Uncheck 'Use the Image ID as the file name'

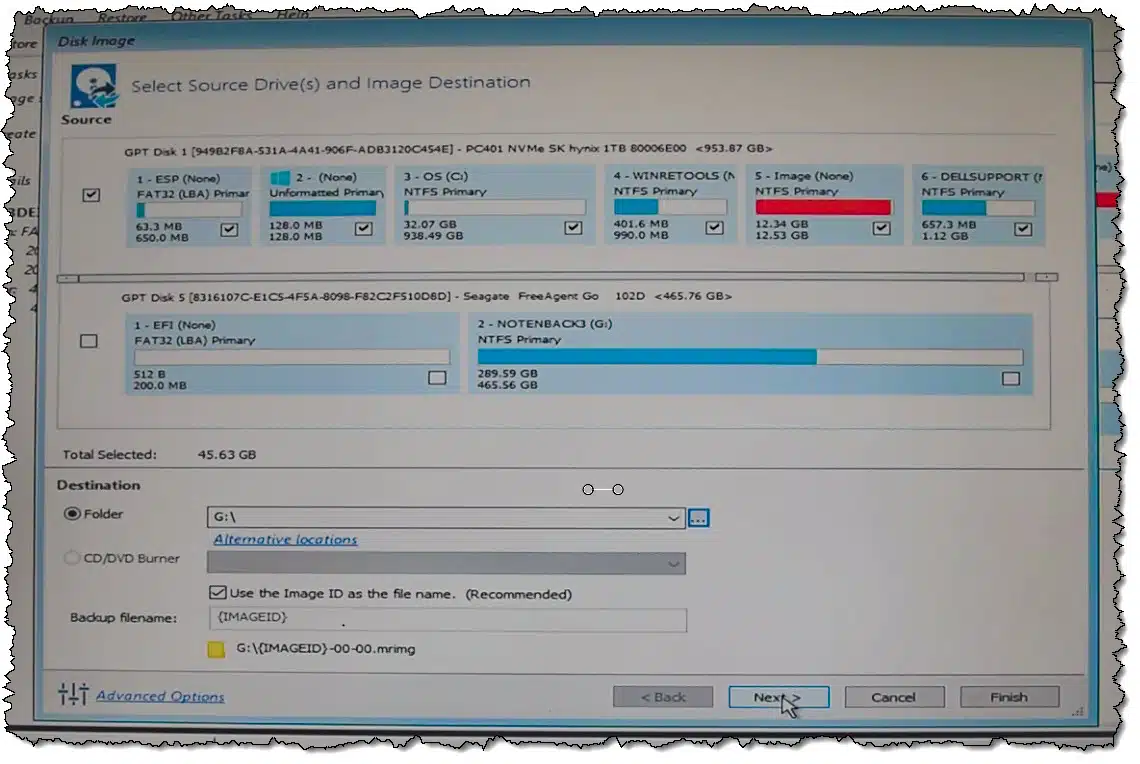pyautogui.click(x=217, y=592)
